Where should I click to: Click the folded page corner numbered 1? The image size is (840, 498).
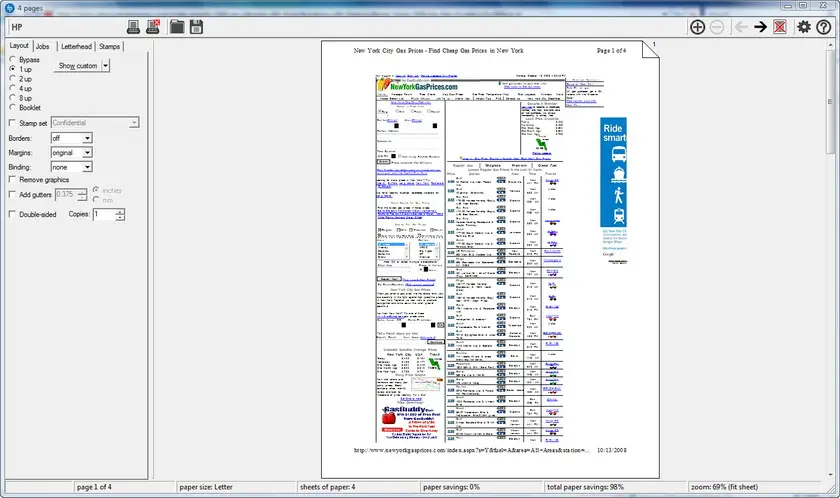(x=651, y=49)
